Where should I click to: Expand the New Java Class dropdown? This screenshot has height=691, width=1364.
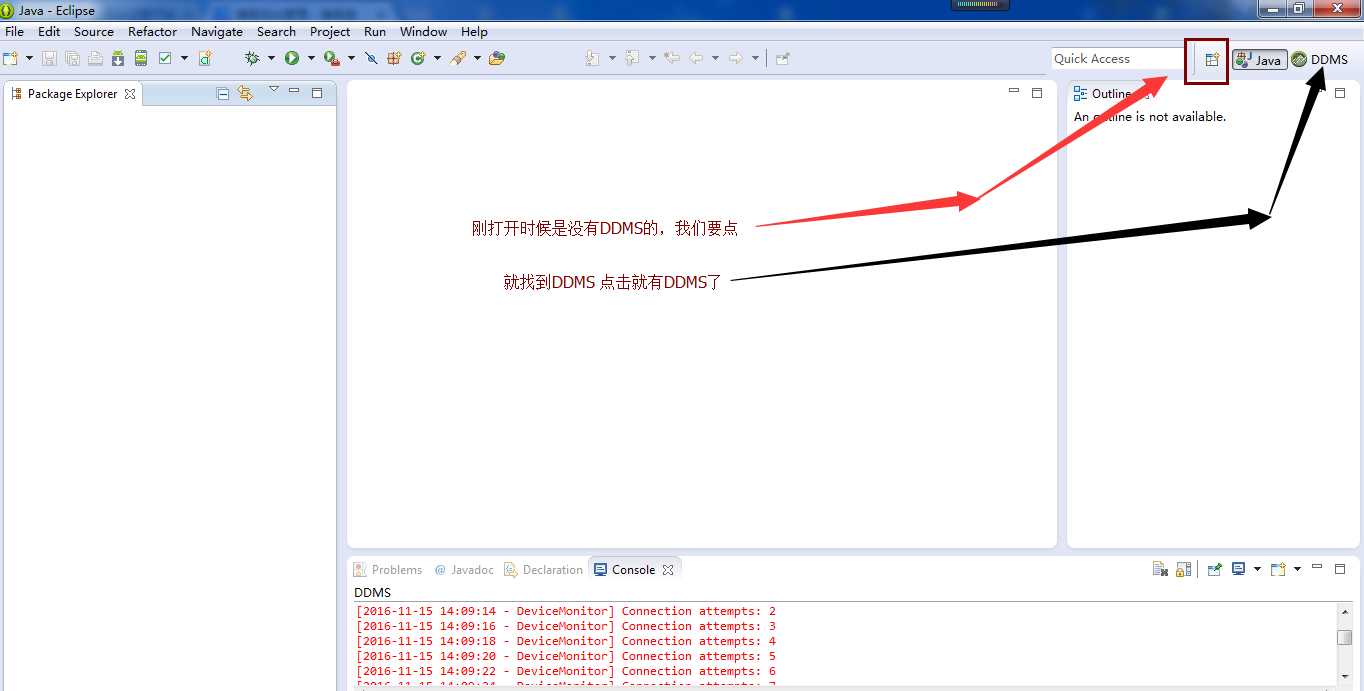pyautogui.click(x=437, y=58)
